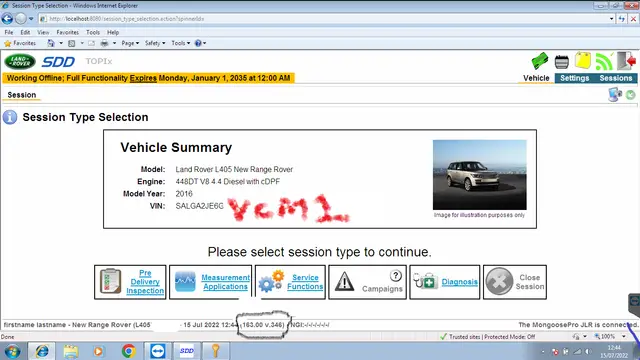Click the exit door icon with red arrow
This screenshot has height=360, width=640.
point(627,61)
